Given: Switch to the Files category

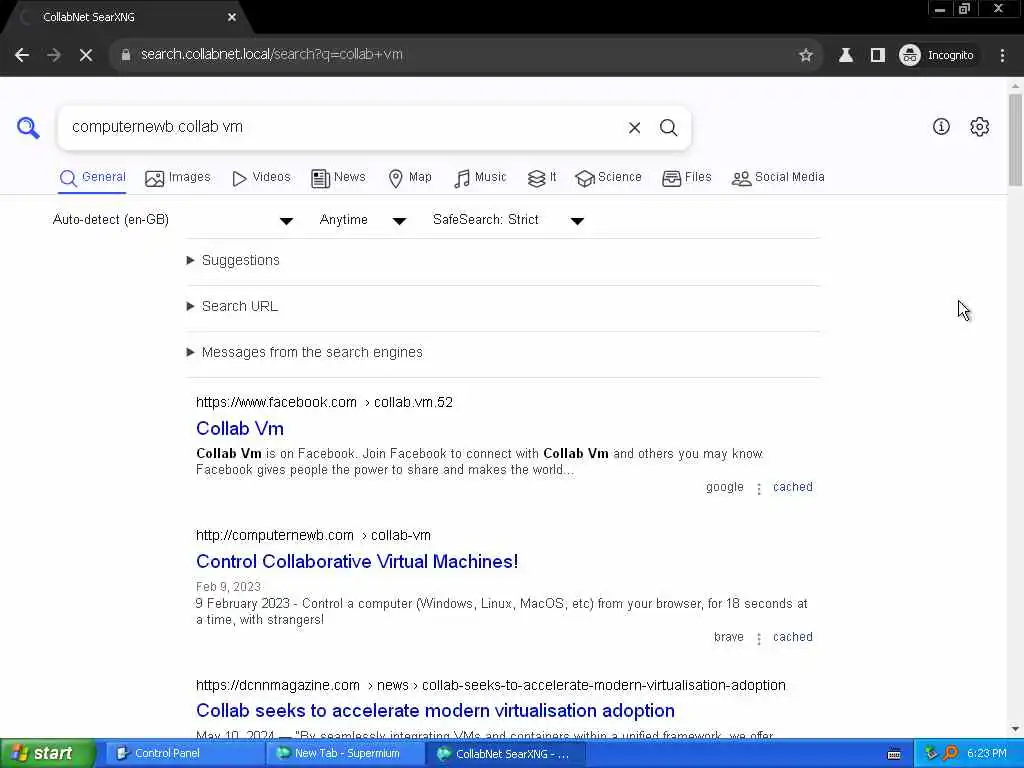Looking at the screenshot, I should 686,178.
